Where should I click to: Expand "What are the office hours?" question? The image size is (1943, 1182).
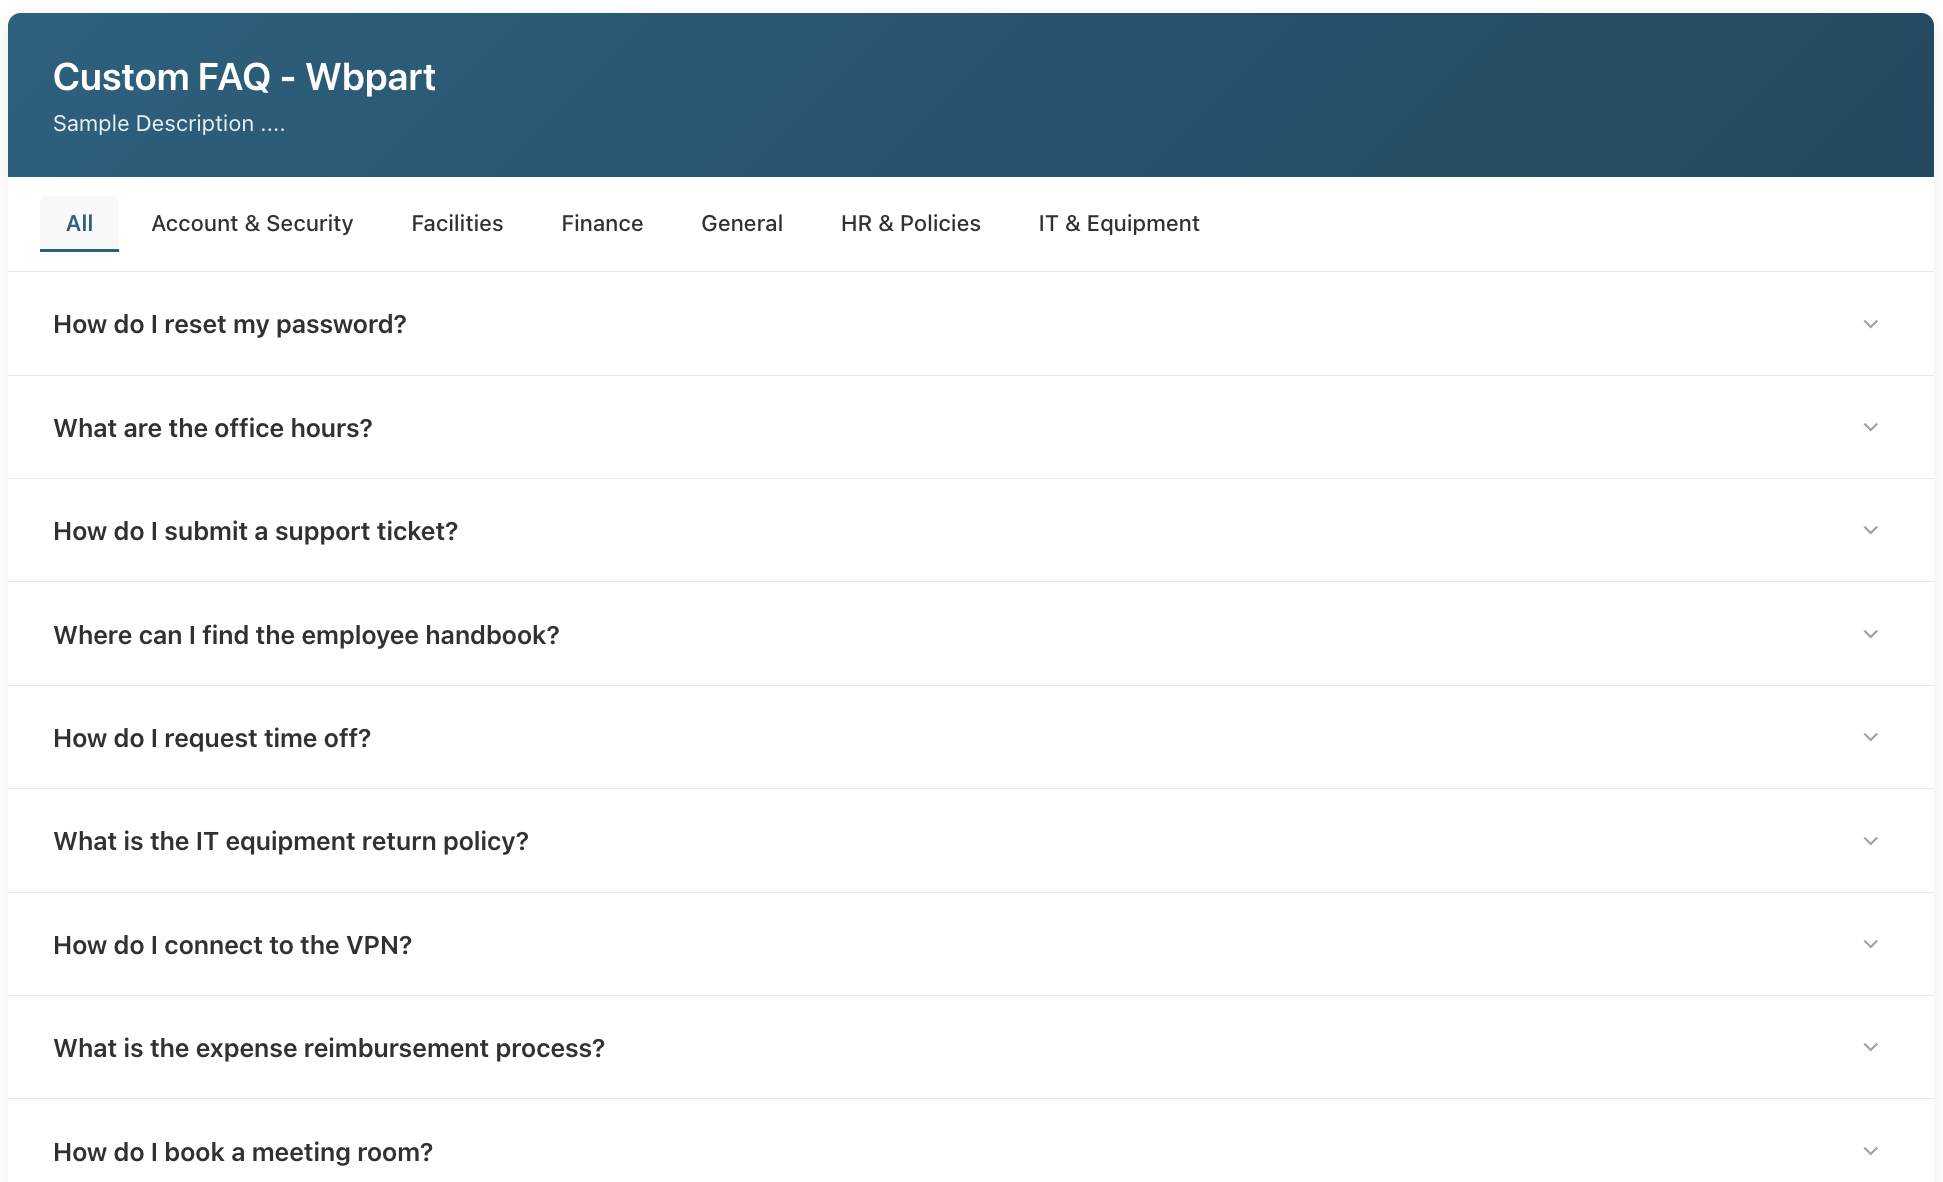(x=213, y=428)
